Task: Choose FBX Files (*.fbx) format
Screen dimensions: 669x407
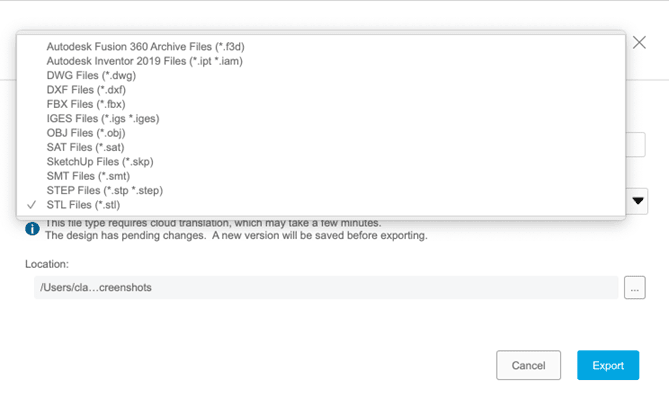Action: pos(88,104)
